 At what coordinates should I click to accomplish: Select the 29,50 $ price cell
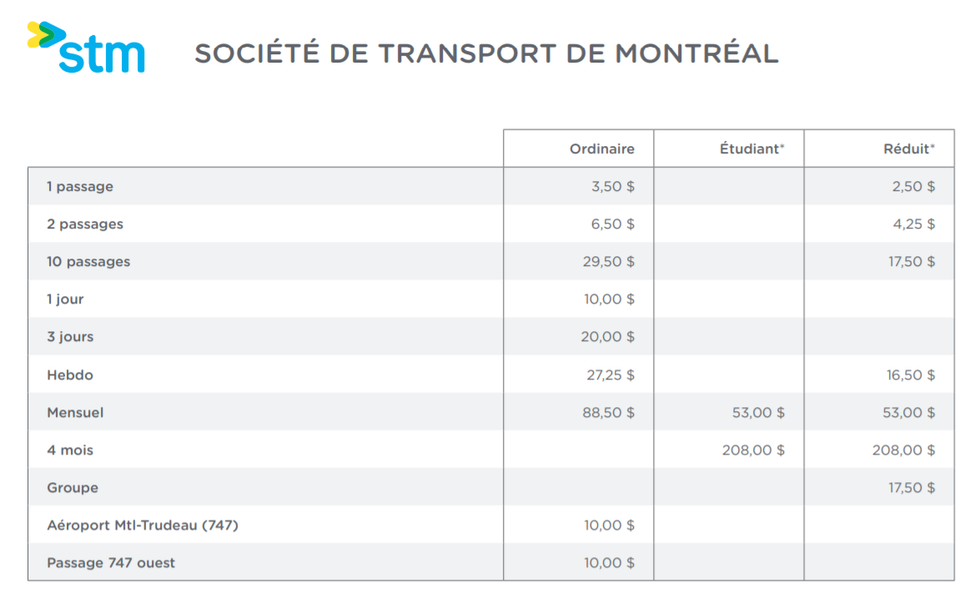(609, 262)
